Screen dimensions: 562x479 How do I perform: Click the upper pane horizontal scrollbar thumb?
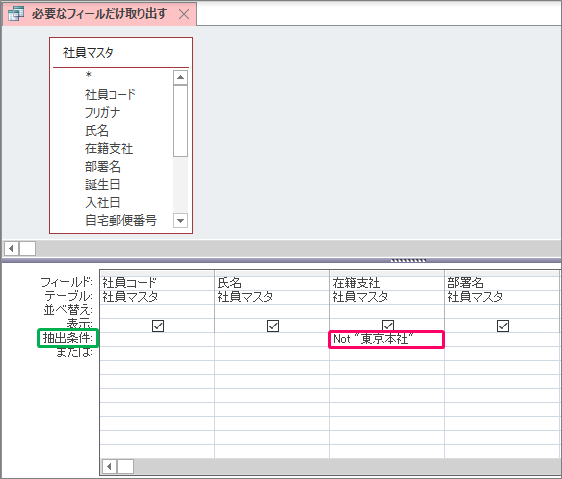coord(27,248)
